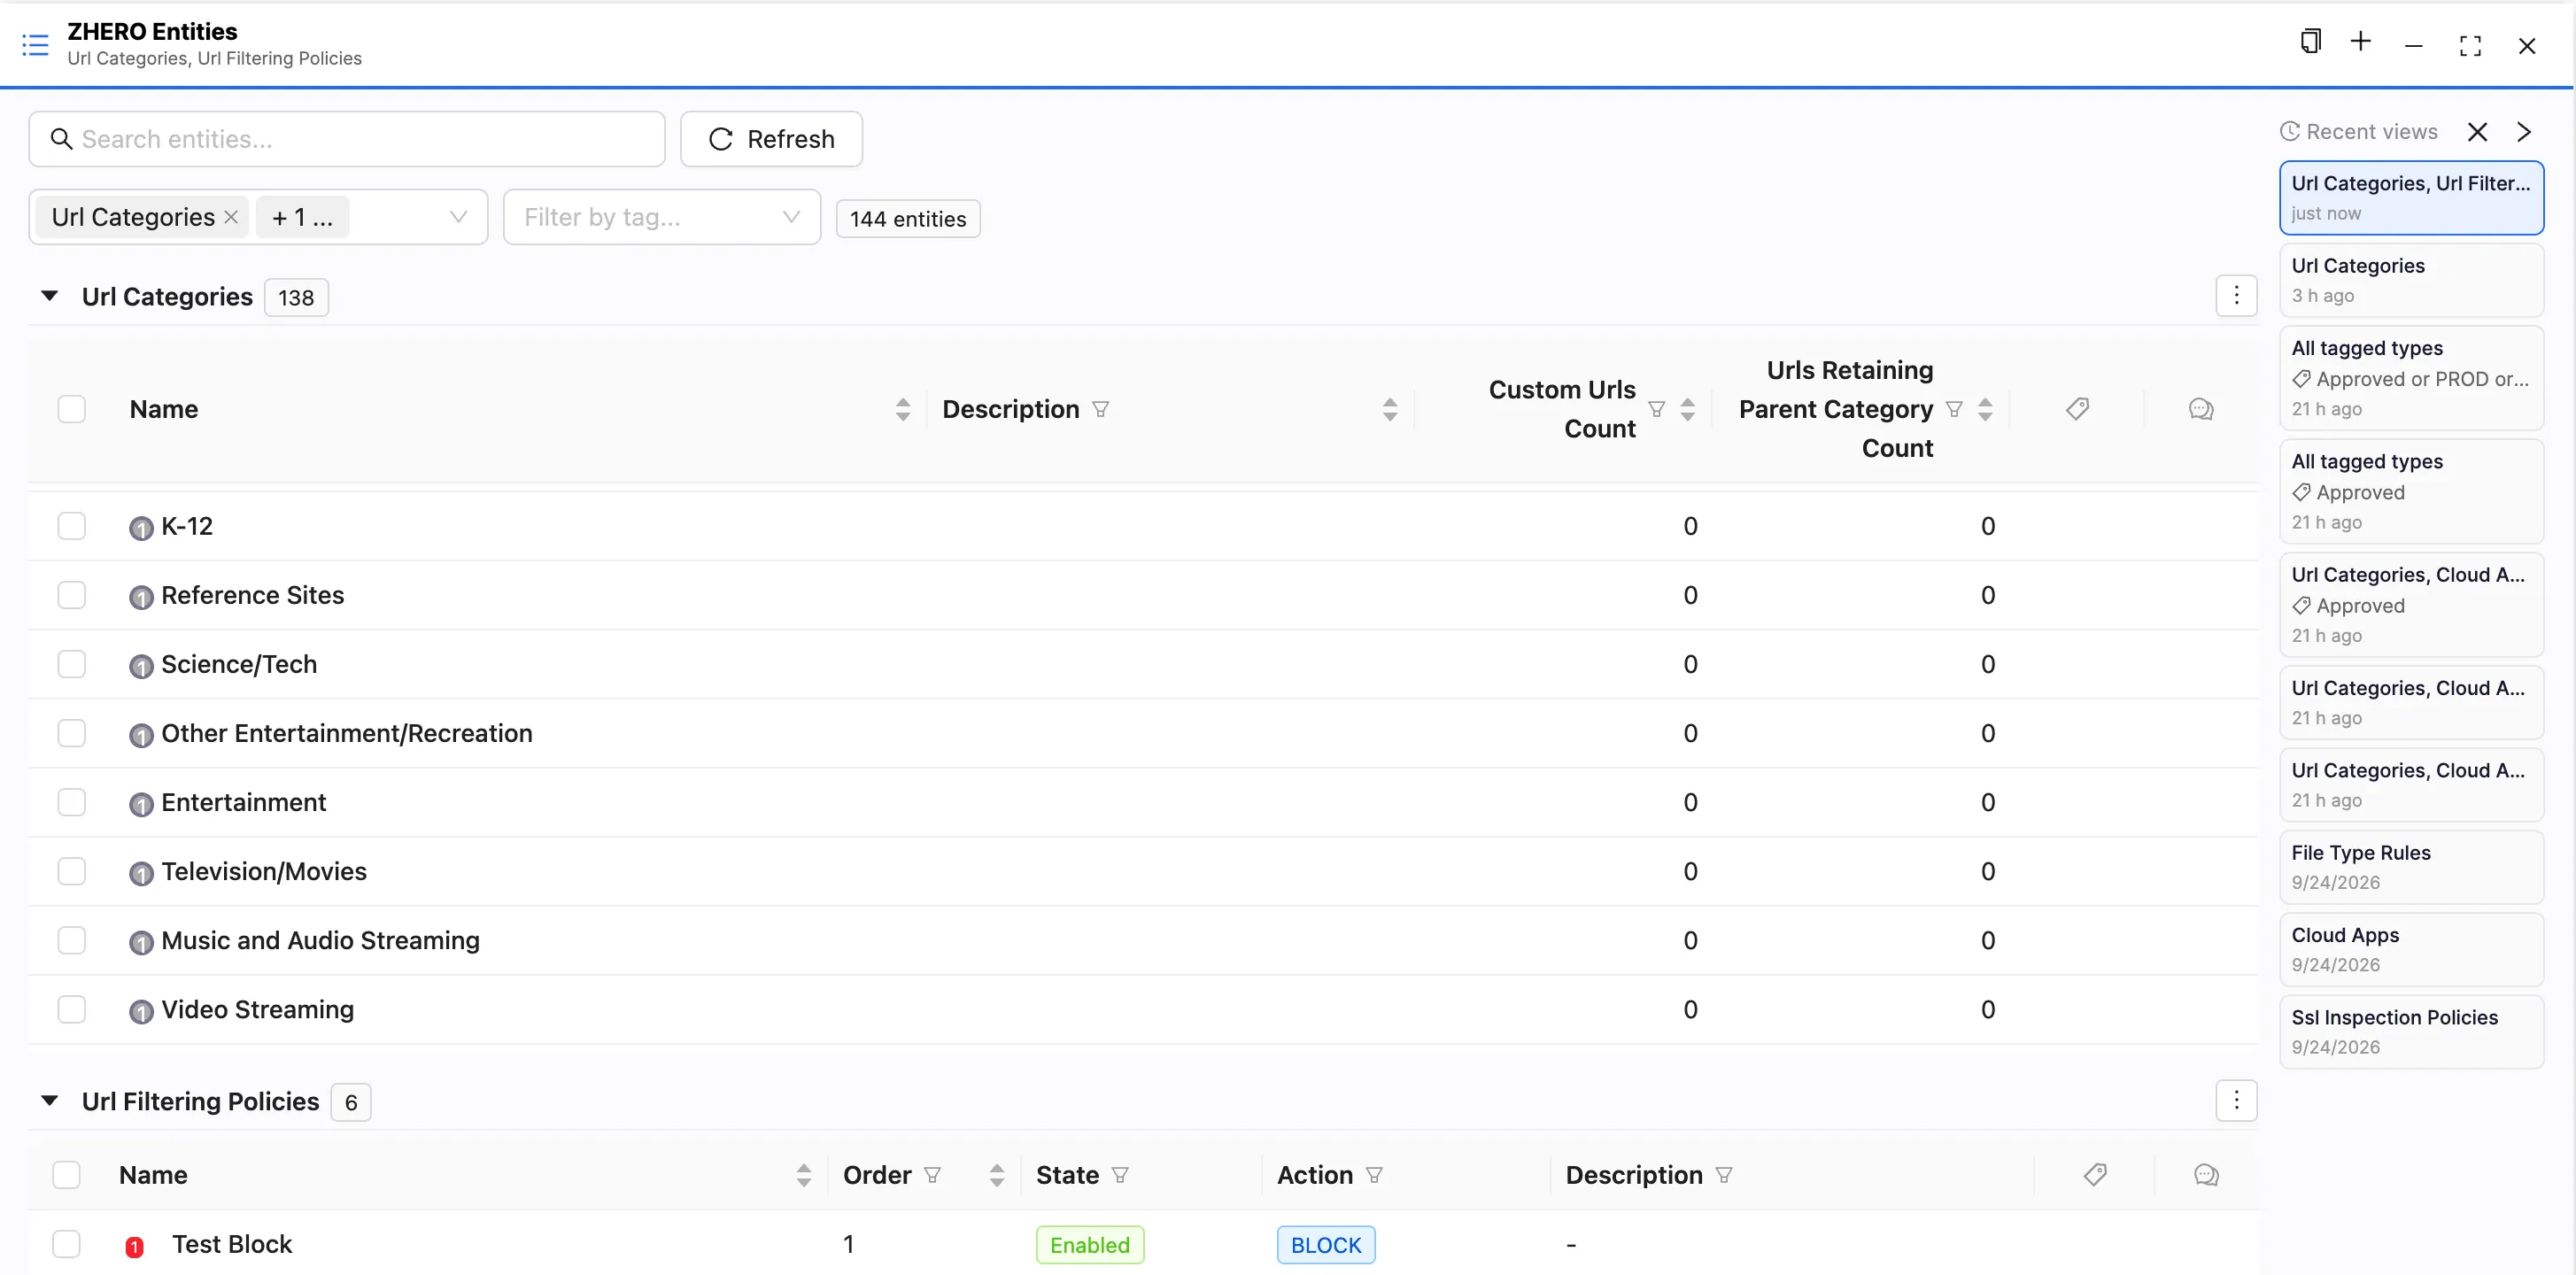Filter Urls Retaining Parent Category Count column
This screenshot has width=2576, height=1275.
(x=1954, y=409)
